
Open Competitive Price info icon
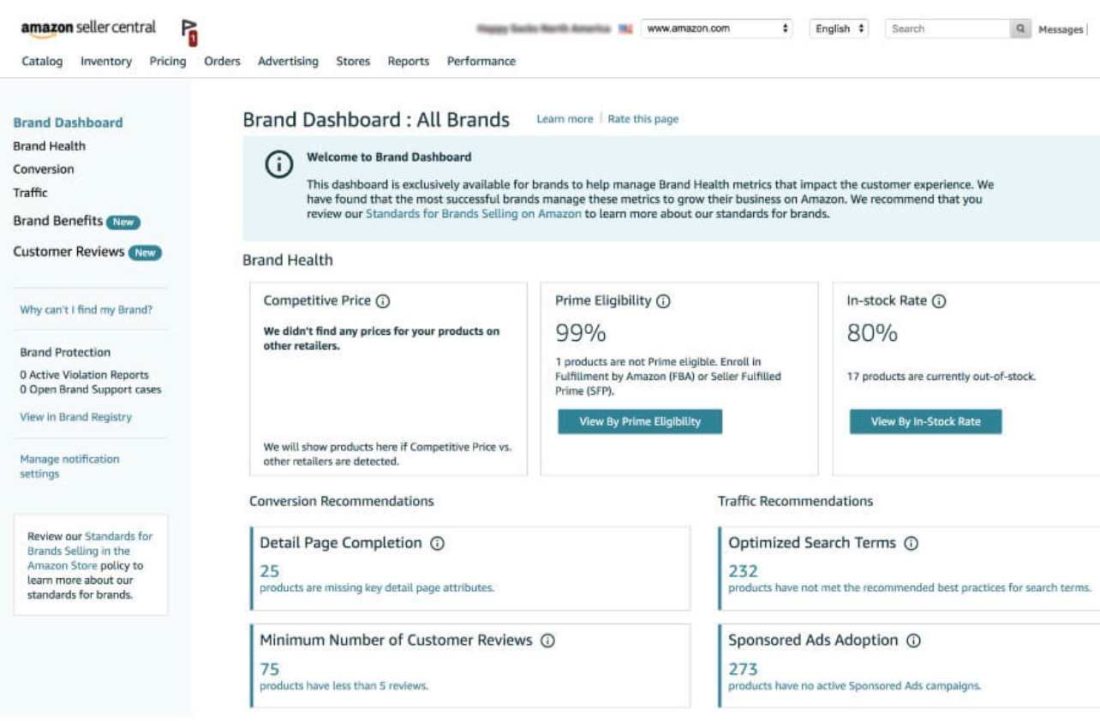point(383,301)
